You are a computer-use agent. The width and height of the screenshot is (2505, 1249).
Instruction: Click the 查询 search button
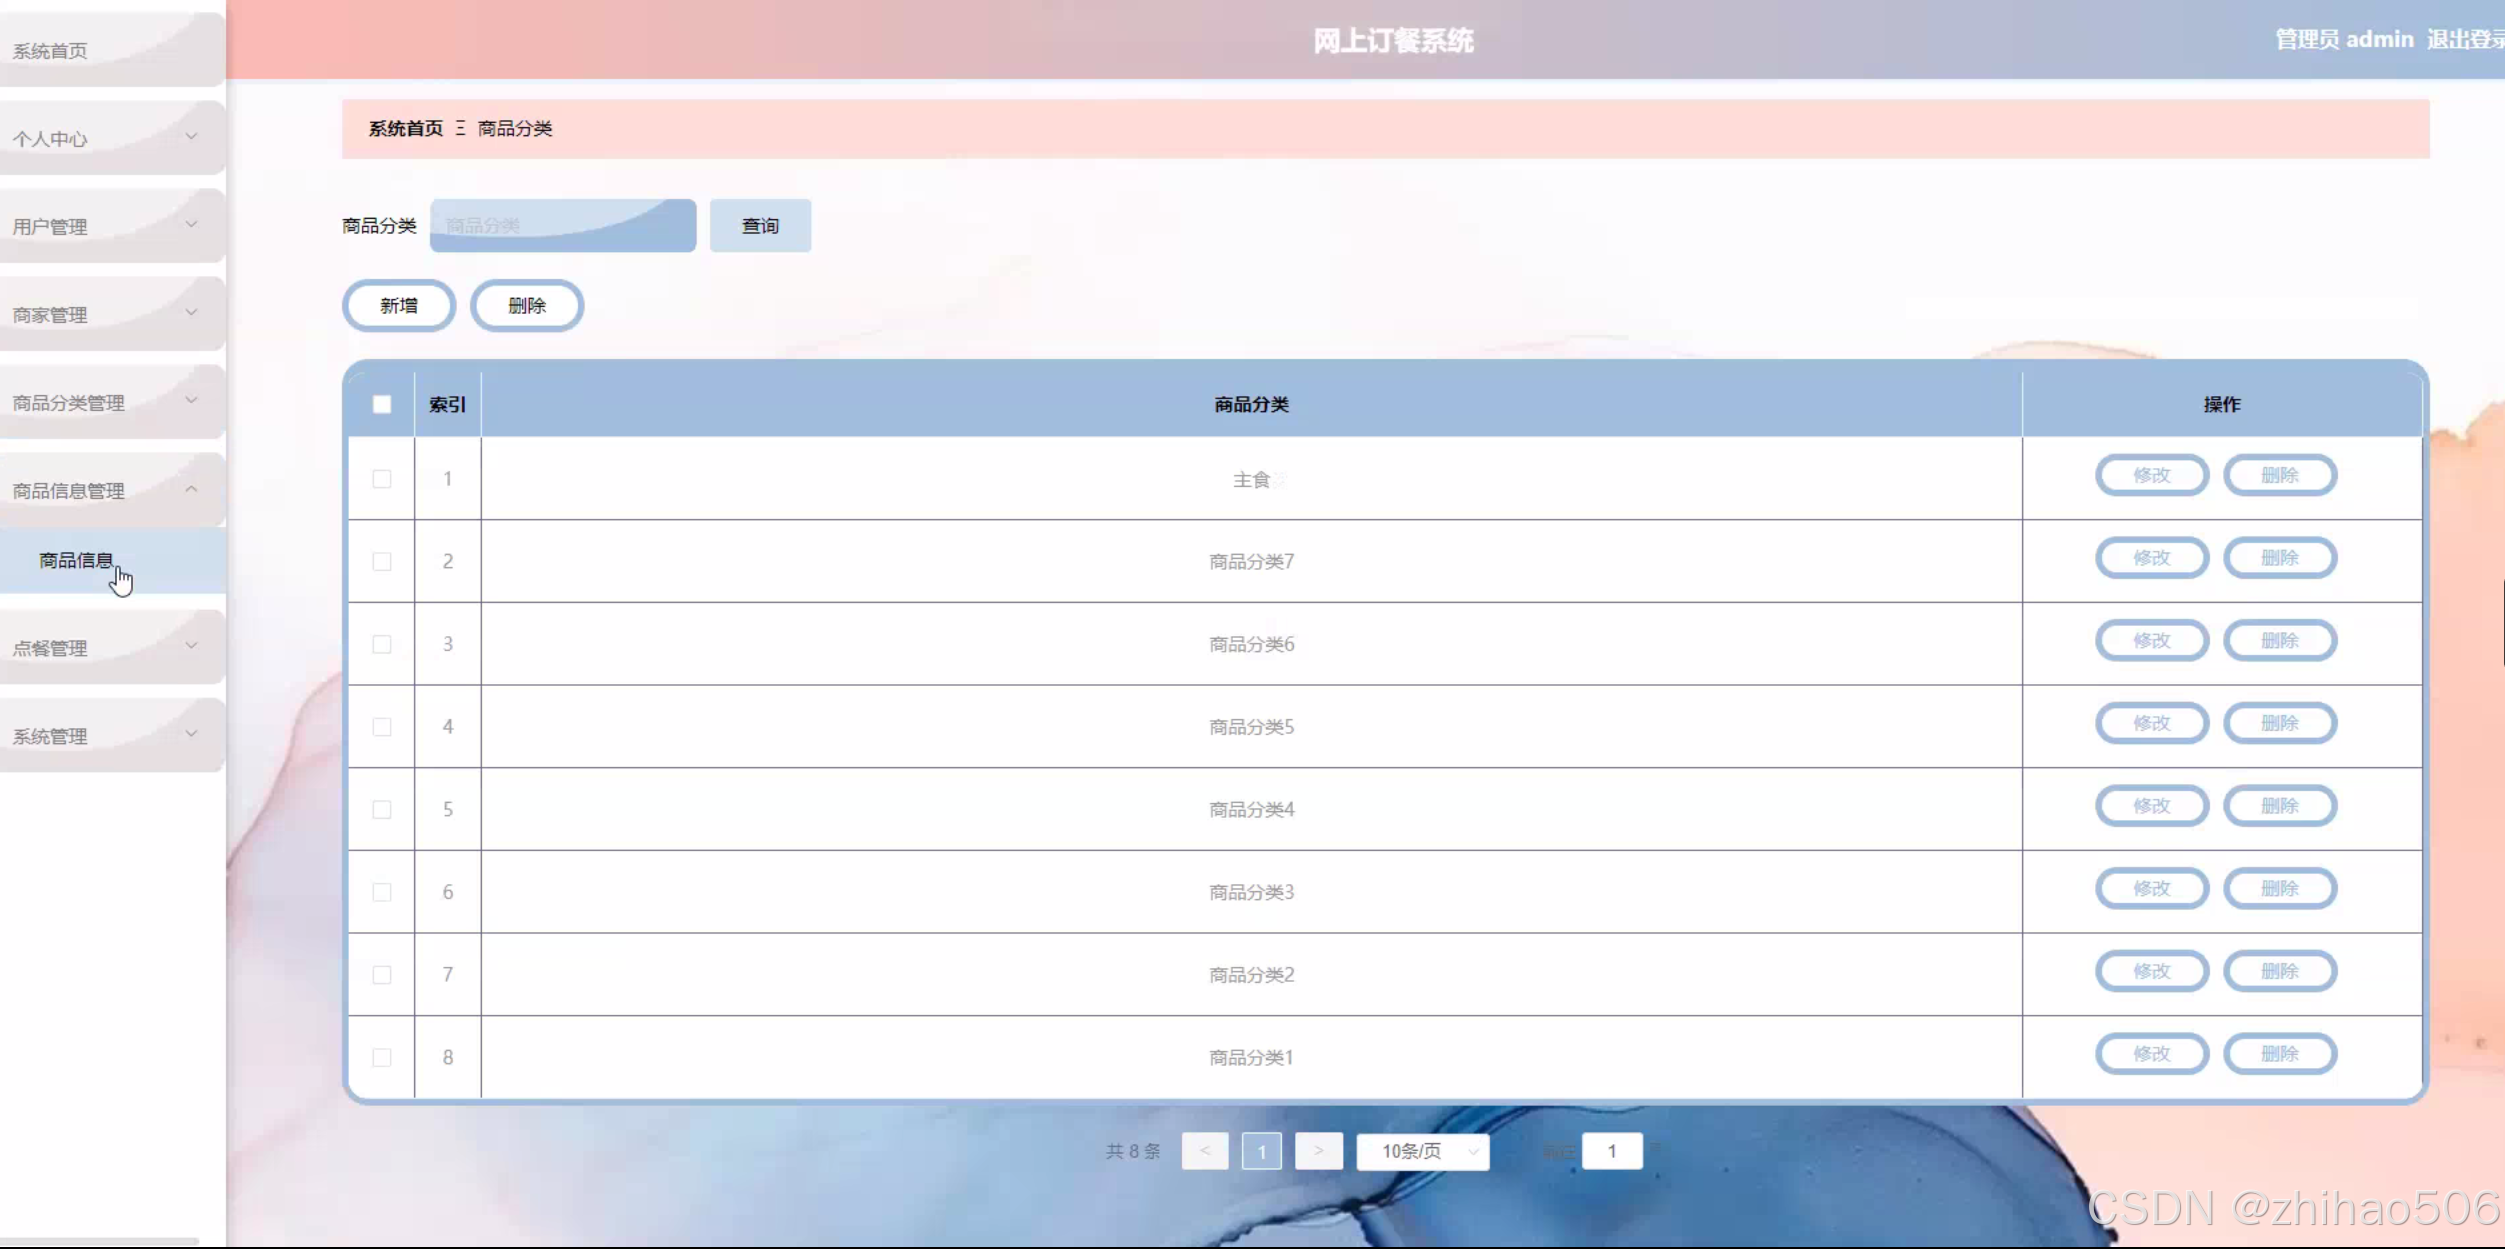pyautogui.click(x=760, y=226)
